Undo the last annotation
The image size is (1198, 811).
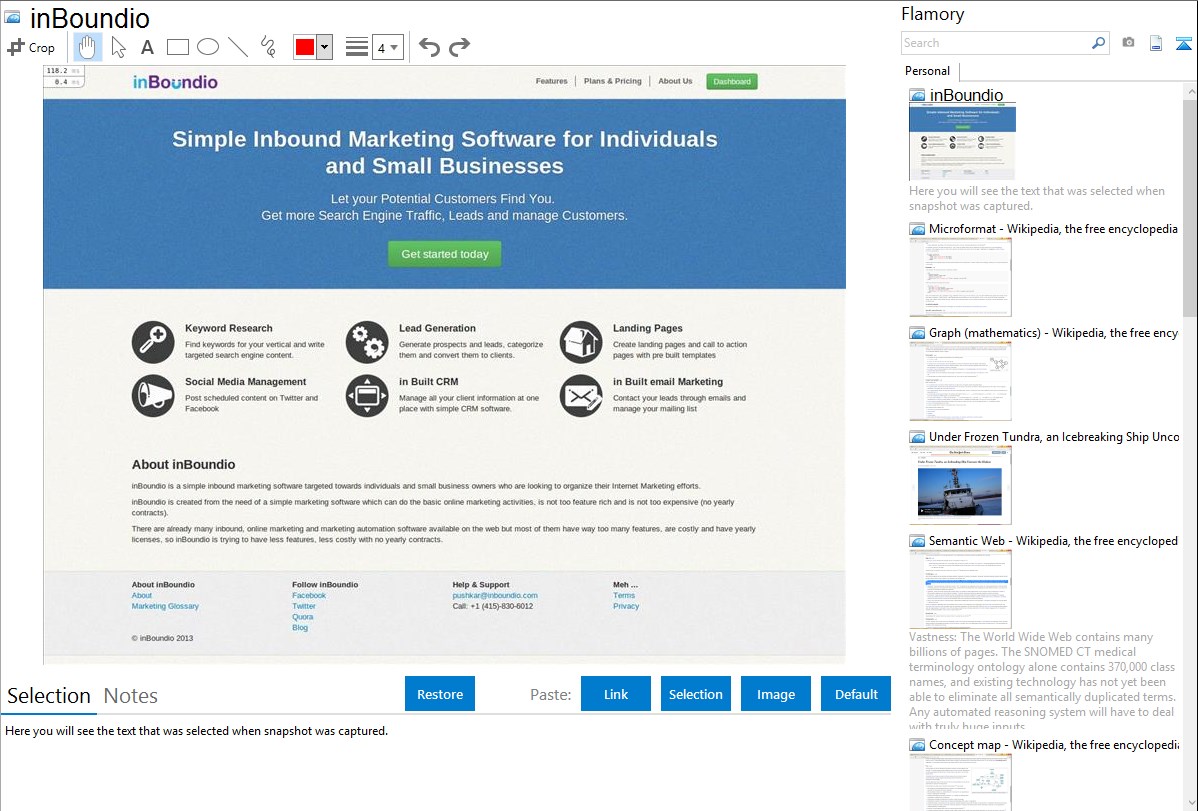coord(429,47)
